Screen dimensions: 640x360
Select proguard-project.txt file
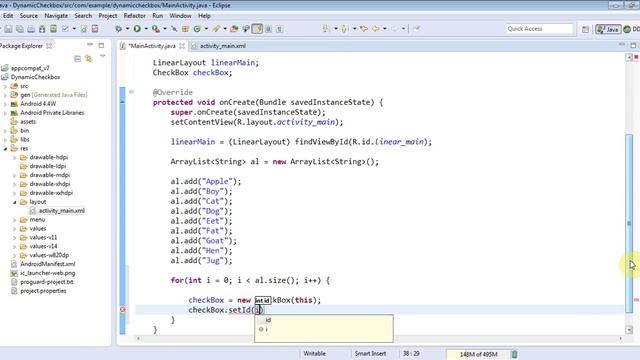[47, 282]
